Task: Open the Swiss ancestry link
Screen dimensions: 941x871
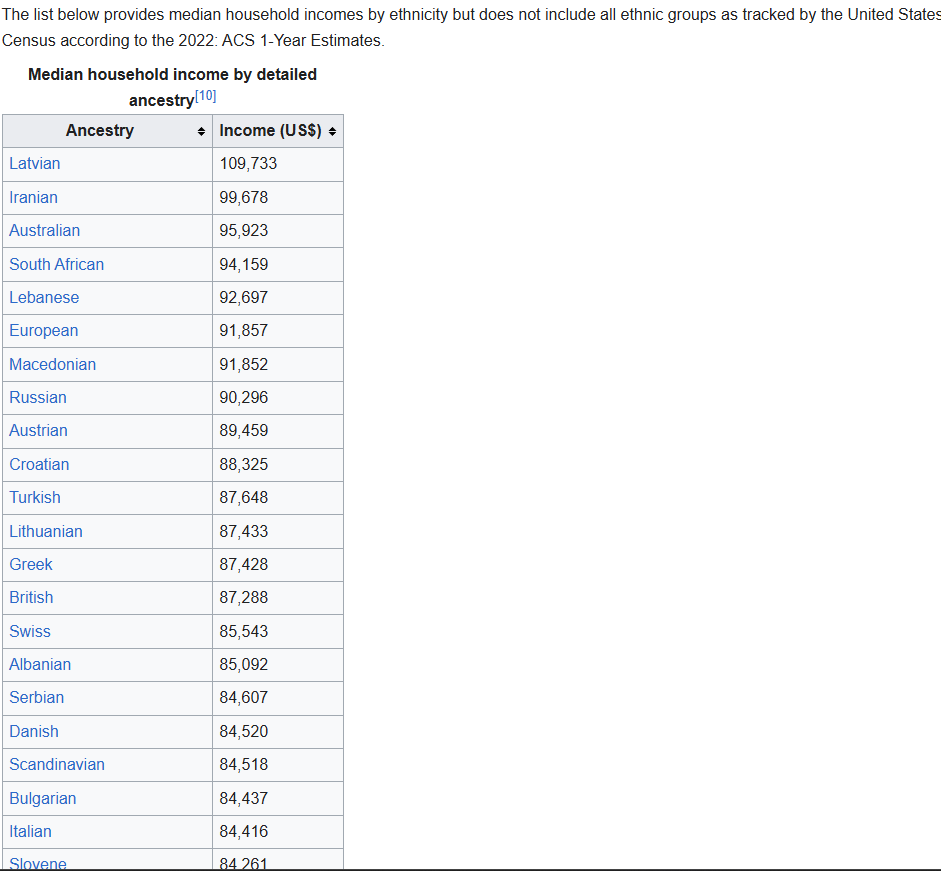Action: (x=30, y=631)
